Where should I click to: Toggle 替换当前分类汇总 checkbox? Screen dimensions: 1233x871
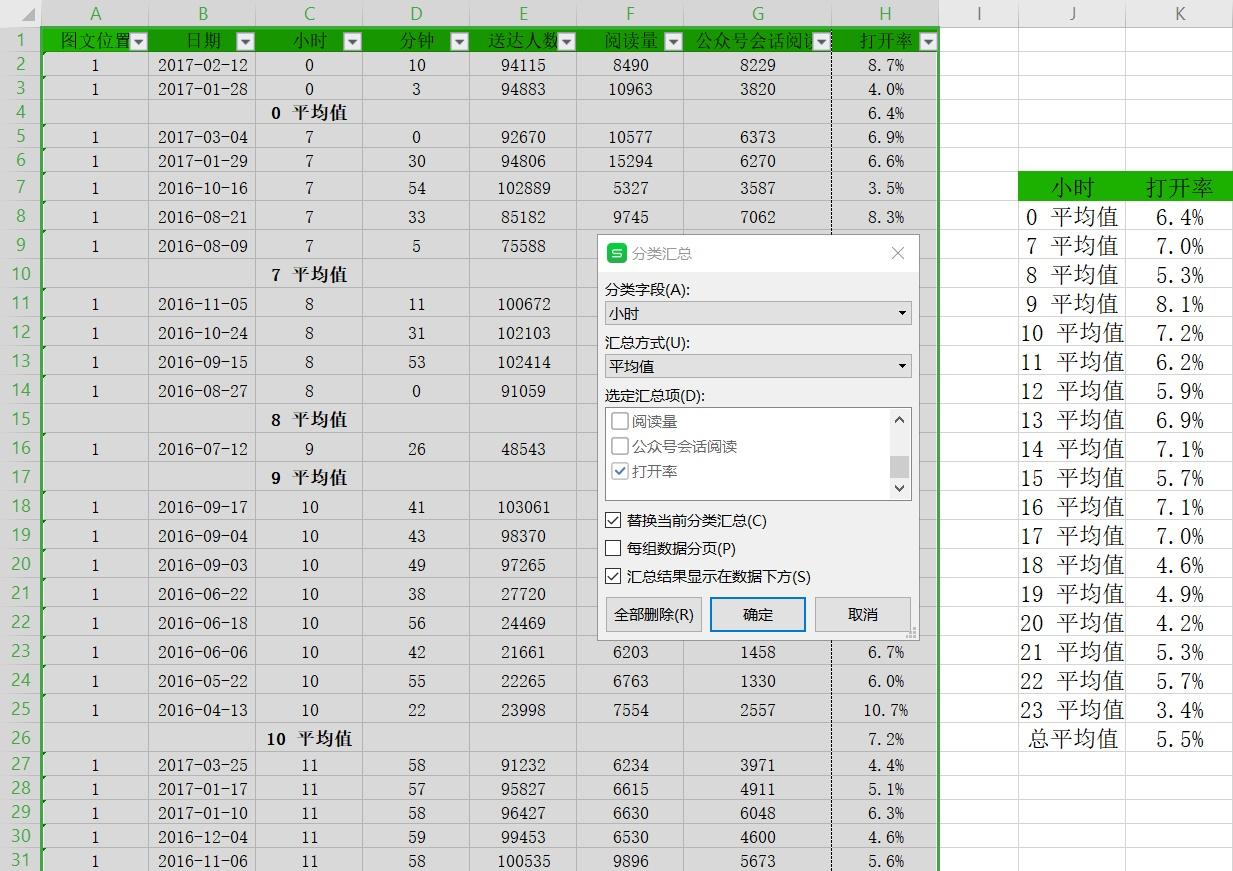[x=614, y=520]
